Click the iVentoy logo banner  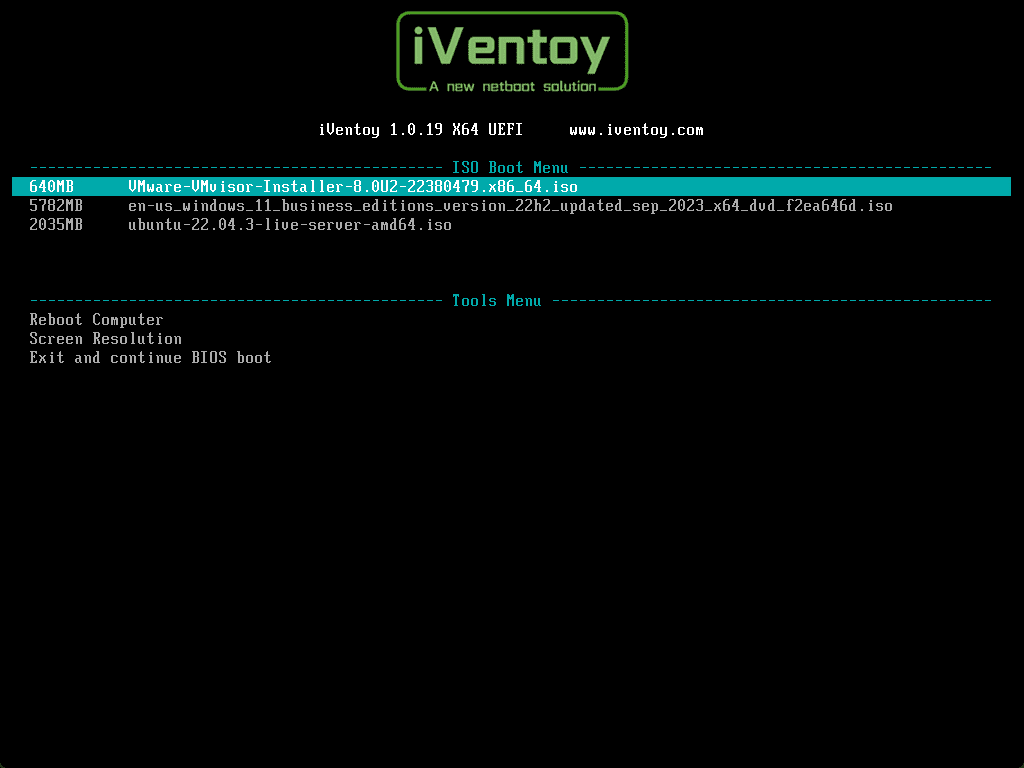pyautogui.click(x=512, y=52)
